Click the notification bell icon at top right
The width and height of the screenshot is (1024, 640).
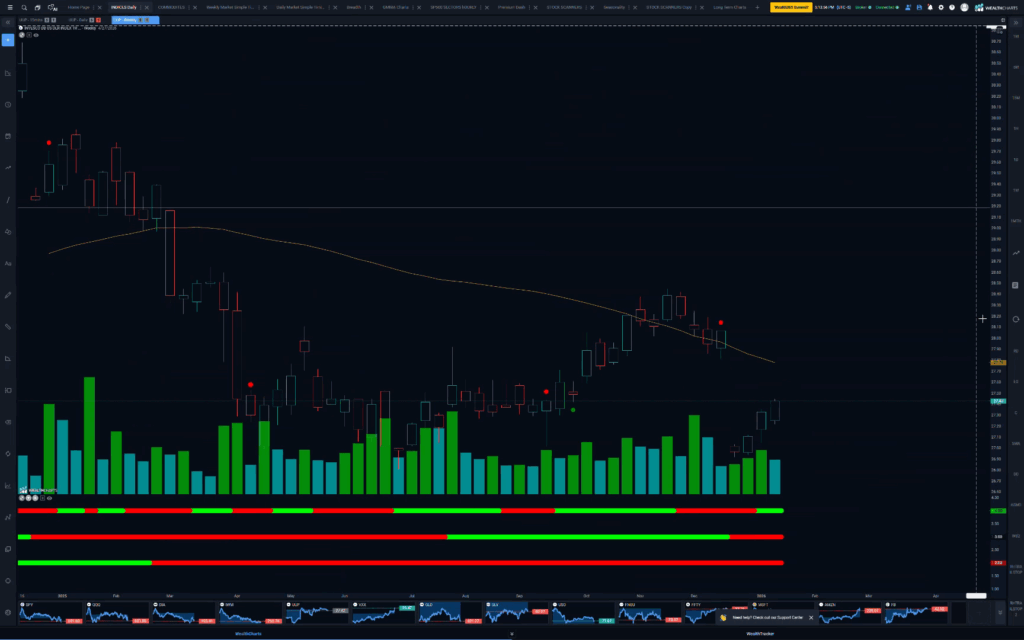930,7
